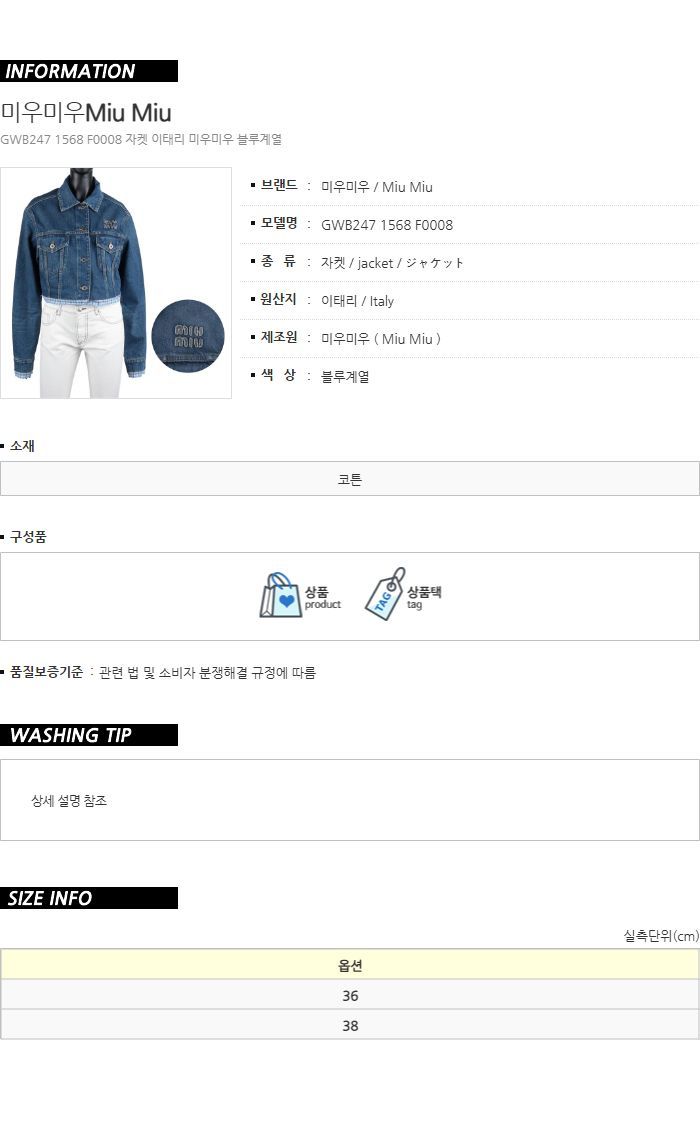Click the 미우미우 / Miu Miu brand value

tap(377, 187)
